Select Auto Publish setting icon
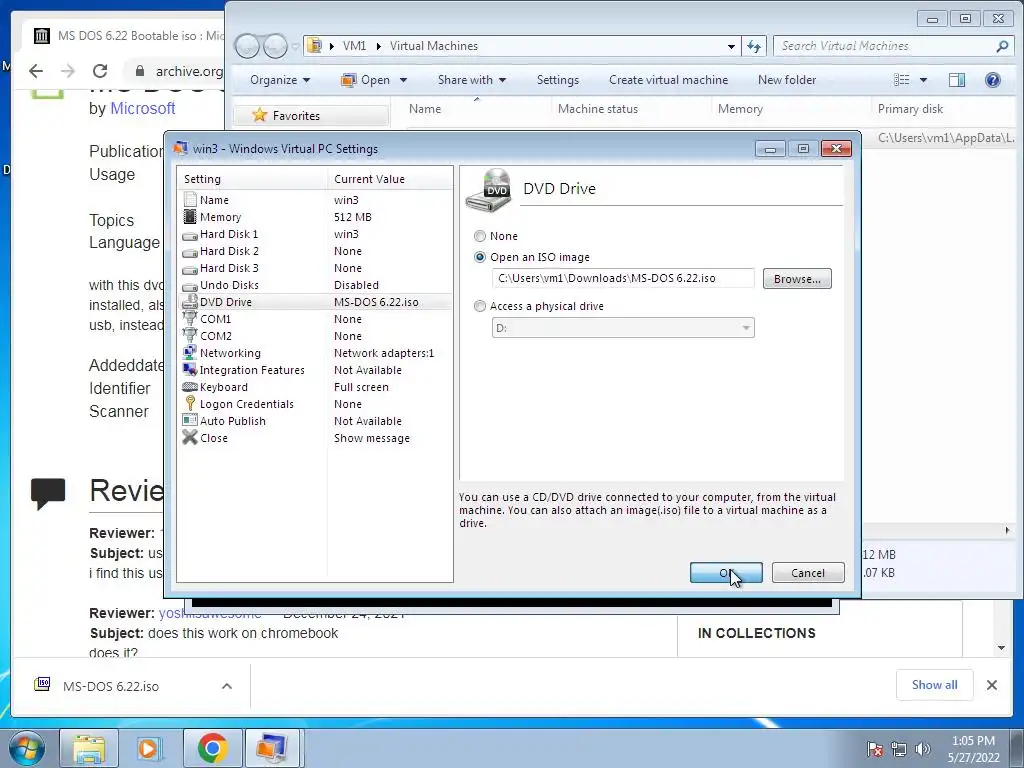The height and width of the screenshot is (768, 1024). (190, 421)
